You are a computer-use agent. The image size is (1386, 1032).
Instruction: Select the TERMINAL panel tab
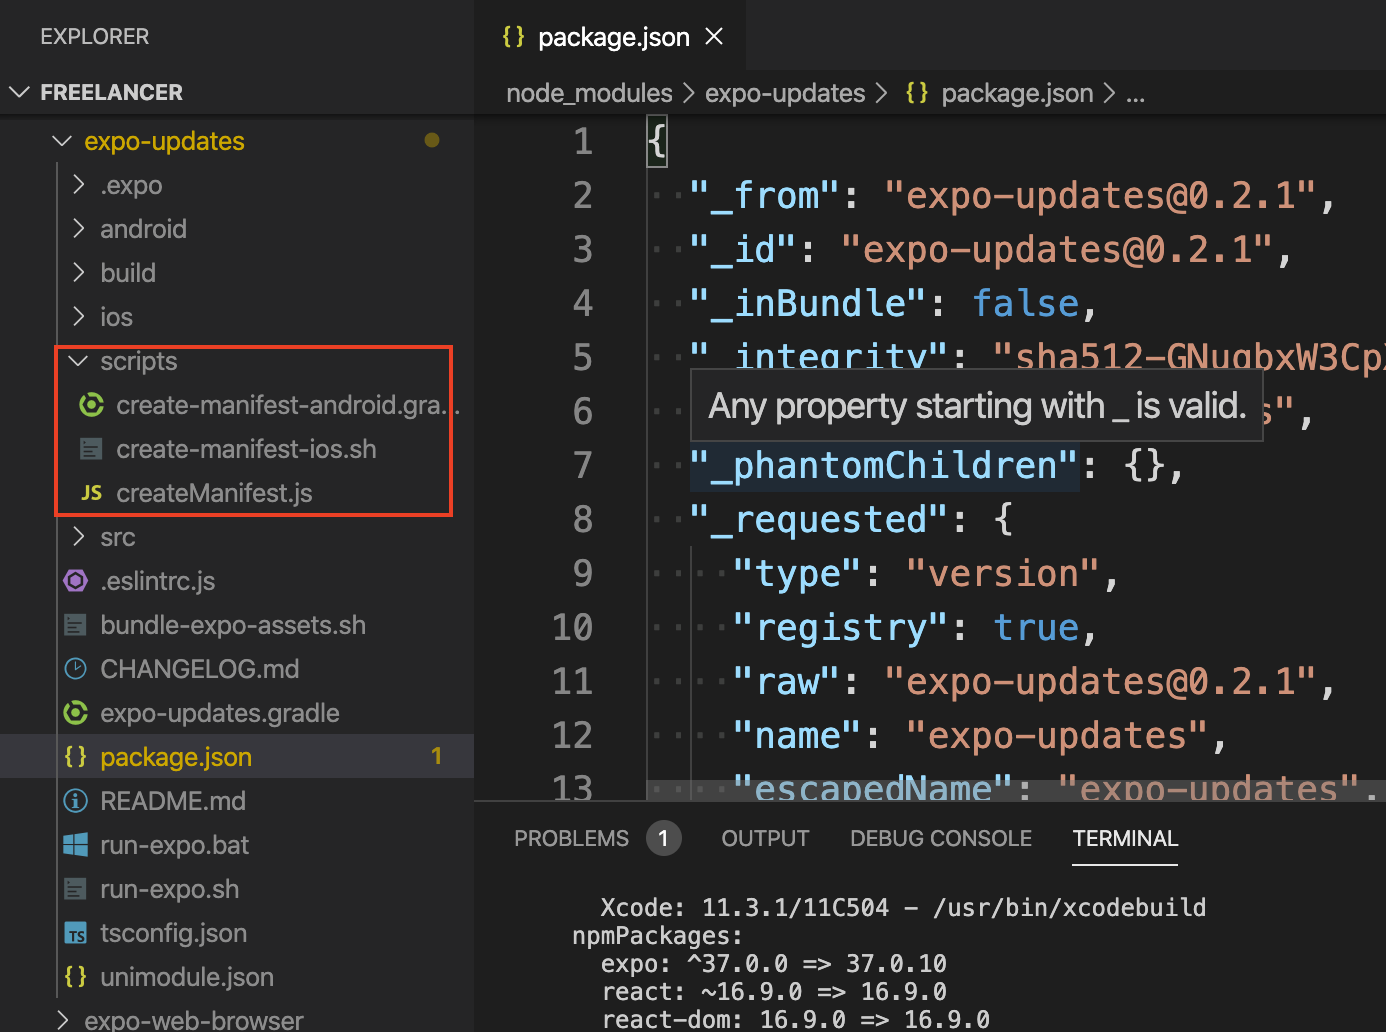tap(1125, 838)
